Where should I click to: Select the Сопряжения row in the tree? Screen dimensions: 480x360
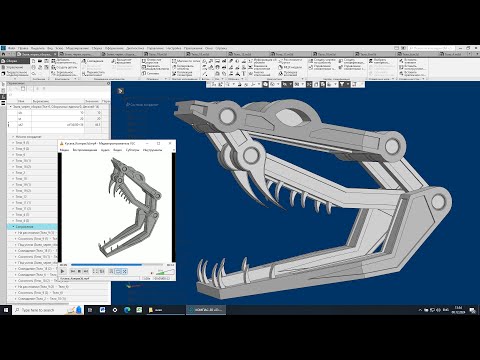(x=32, y=227)
